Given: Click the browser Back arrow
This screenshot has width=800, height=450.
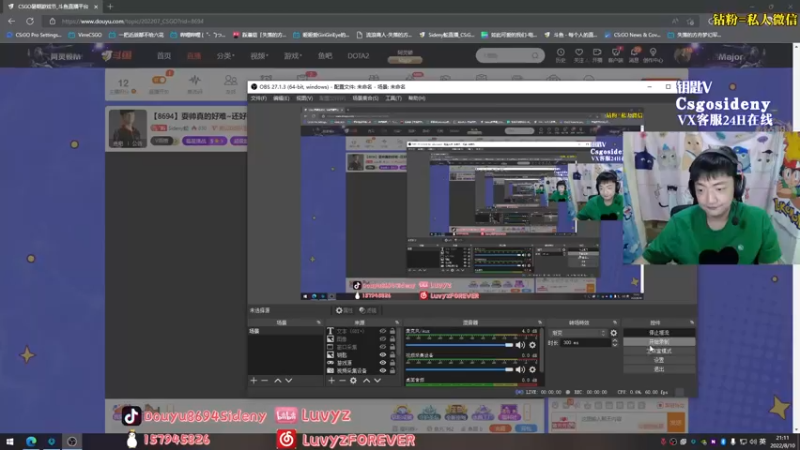Looking at the screenshot, I should tap(12, 21).
